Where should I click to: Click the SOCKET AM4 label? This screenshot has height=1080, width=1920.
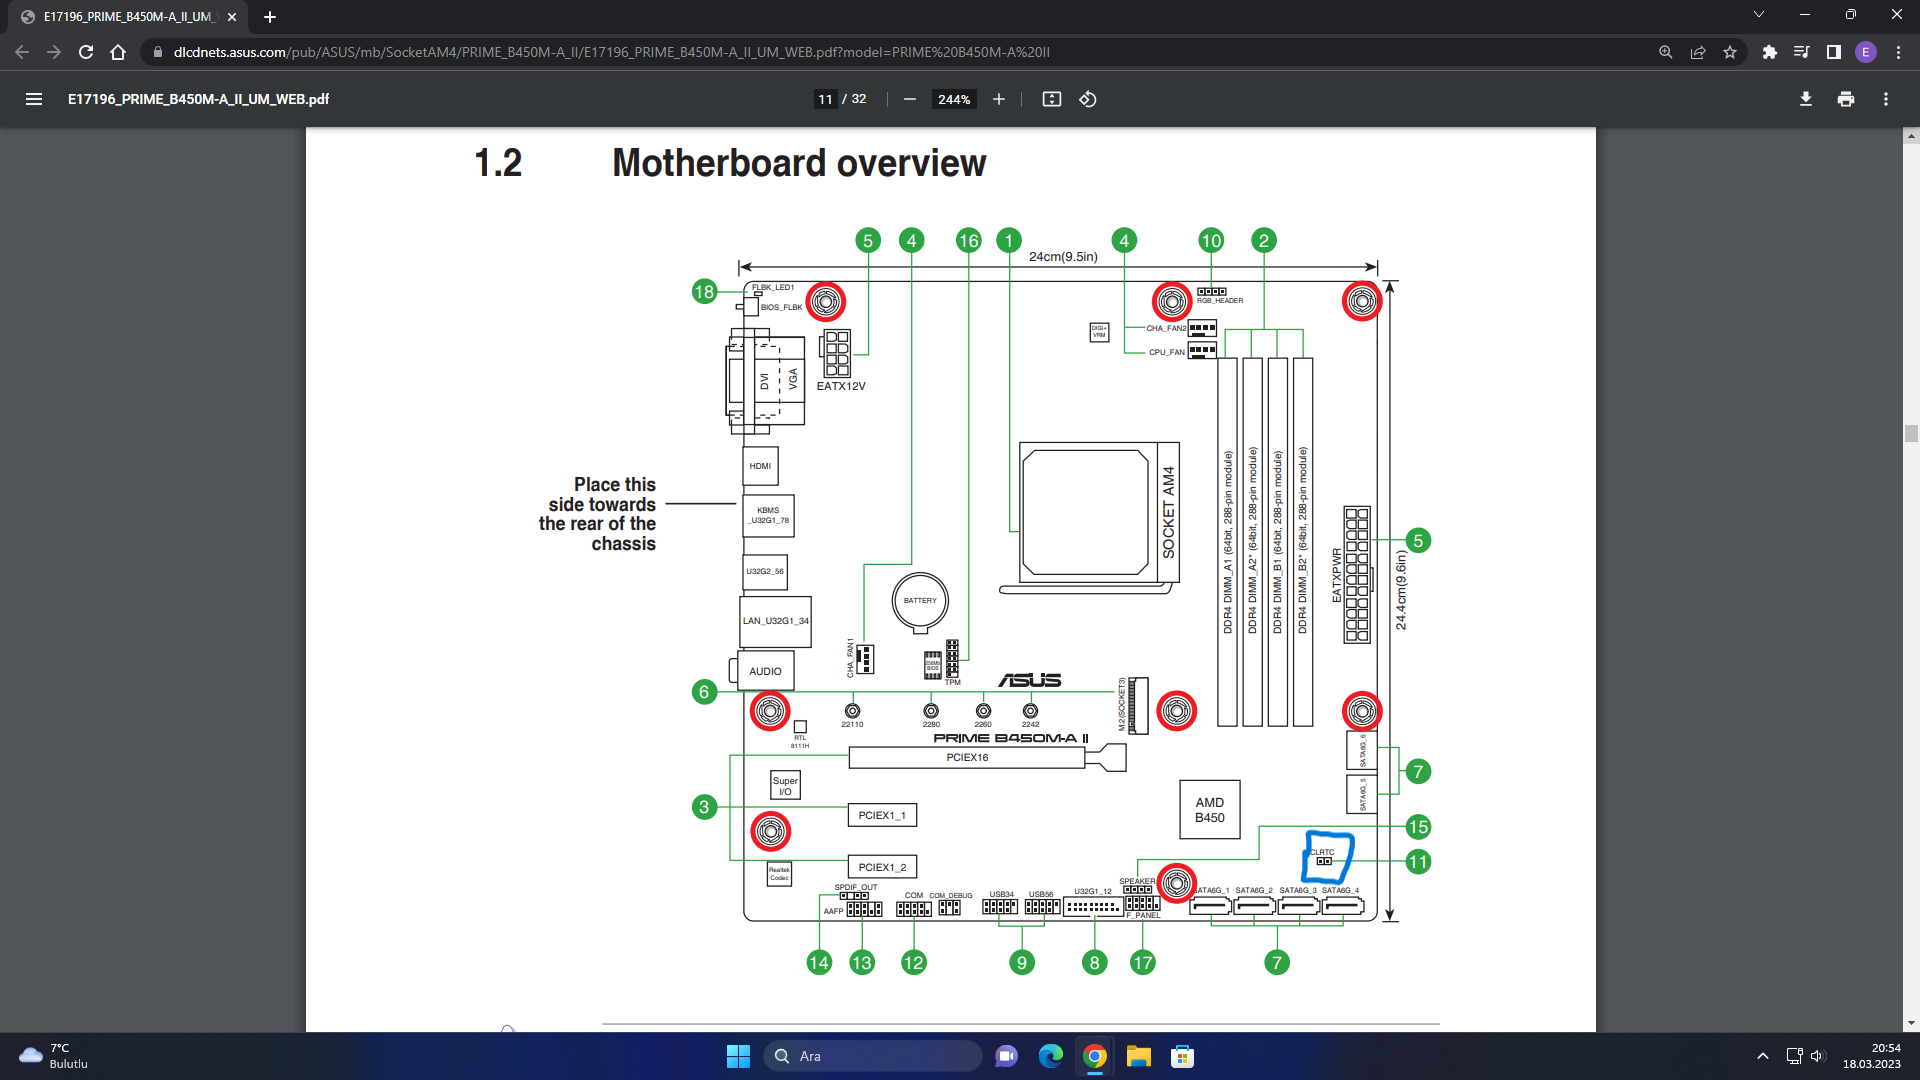[x=1168, y=512]
